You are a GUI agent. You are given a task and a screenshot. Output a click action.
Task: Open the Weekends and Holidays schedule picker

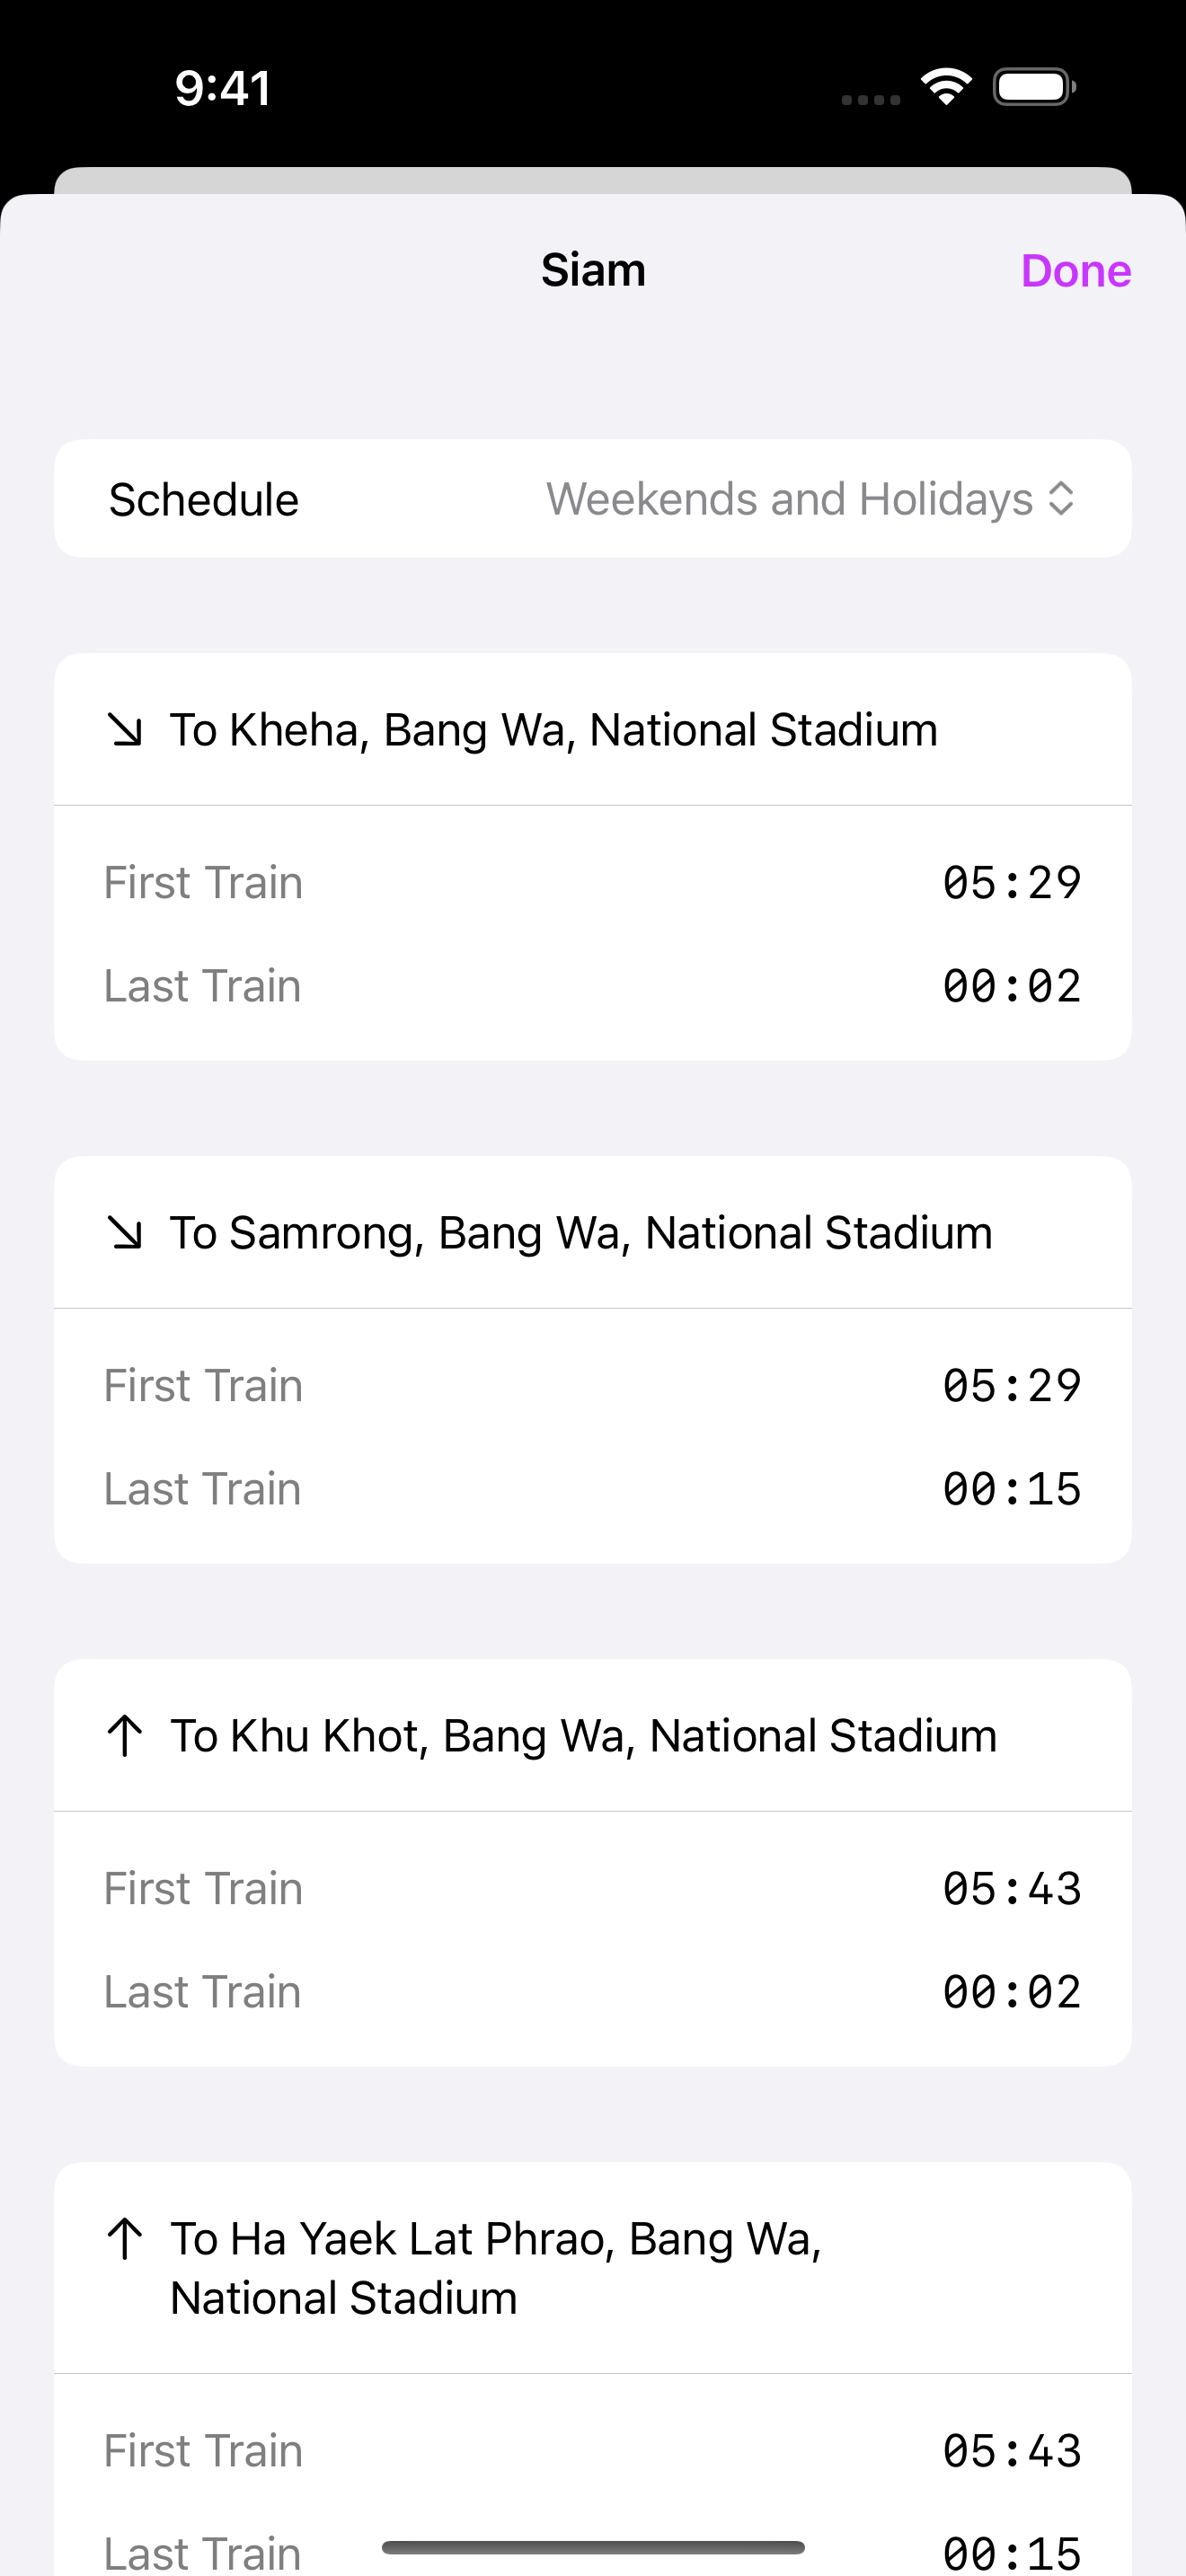click(790, 499)
